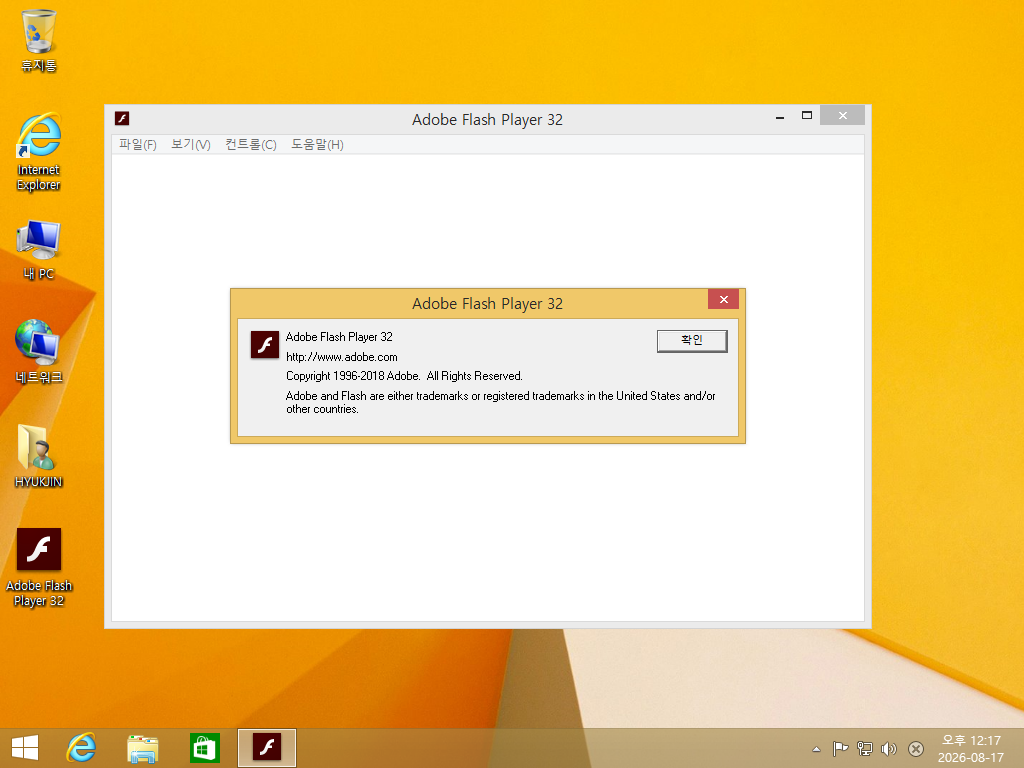Select the 휴지통 recycle bin desktop icon
The width and height of the screenshot is (1024, 768).
pyautogui.click(x=39, y=40)
